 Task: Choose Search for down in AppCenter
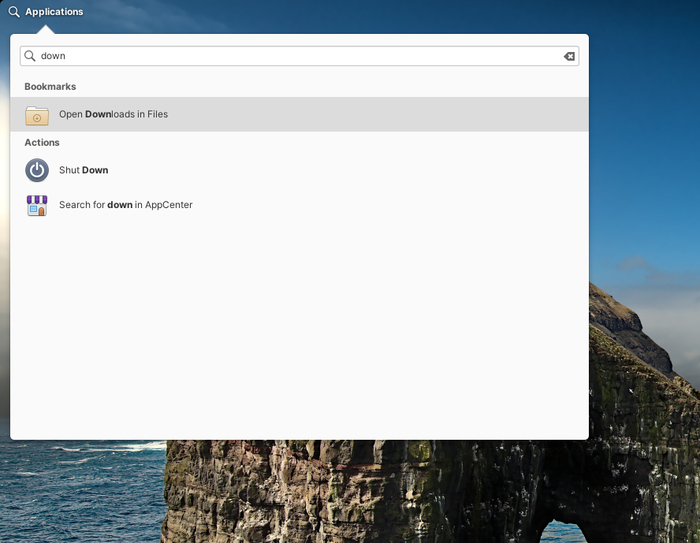[x=125, y=205]
